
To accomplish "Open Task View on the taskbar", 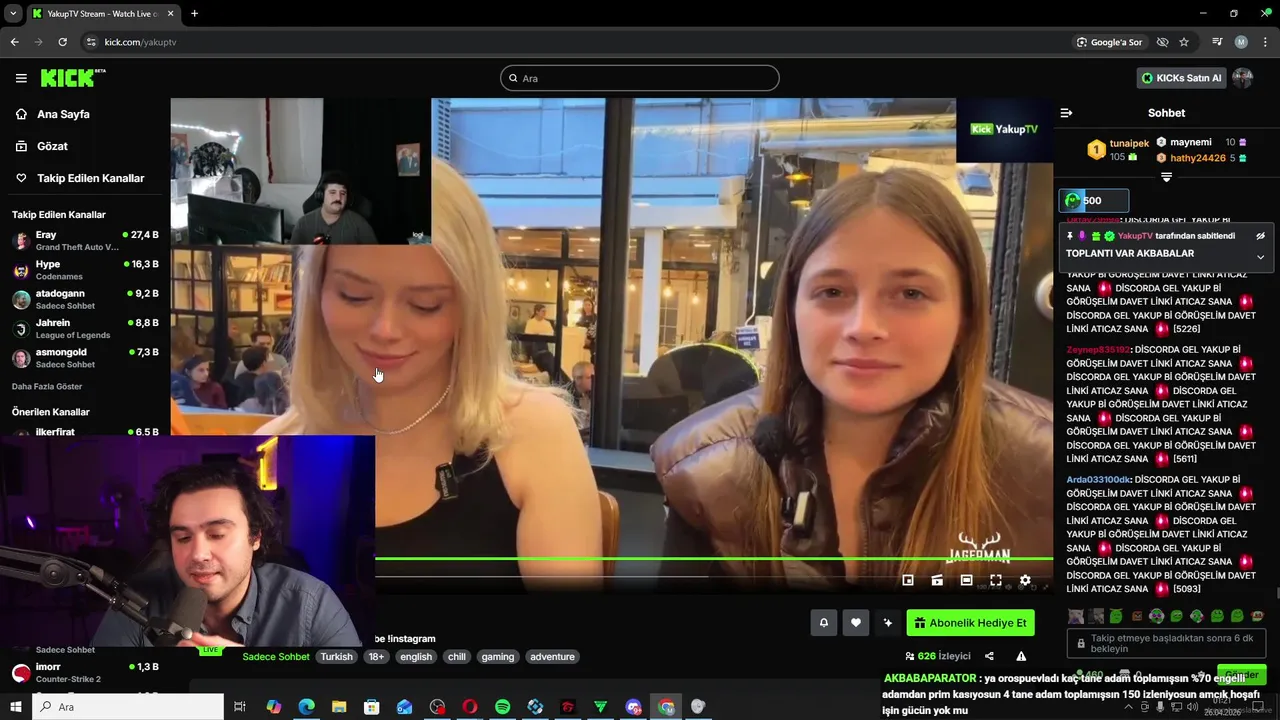I will coord(240,707).
